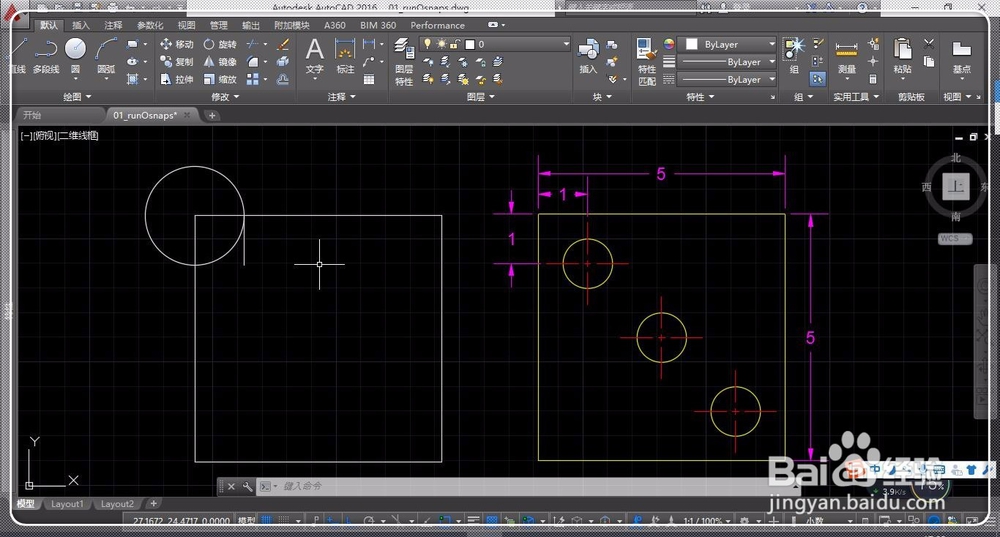Image resolution: width=1000 pixels, height=537 pixels.
Task: Click the new drawing tab plus button
Action: [212, 115]
